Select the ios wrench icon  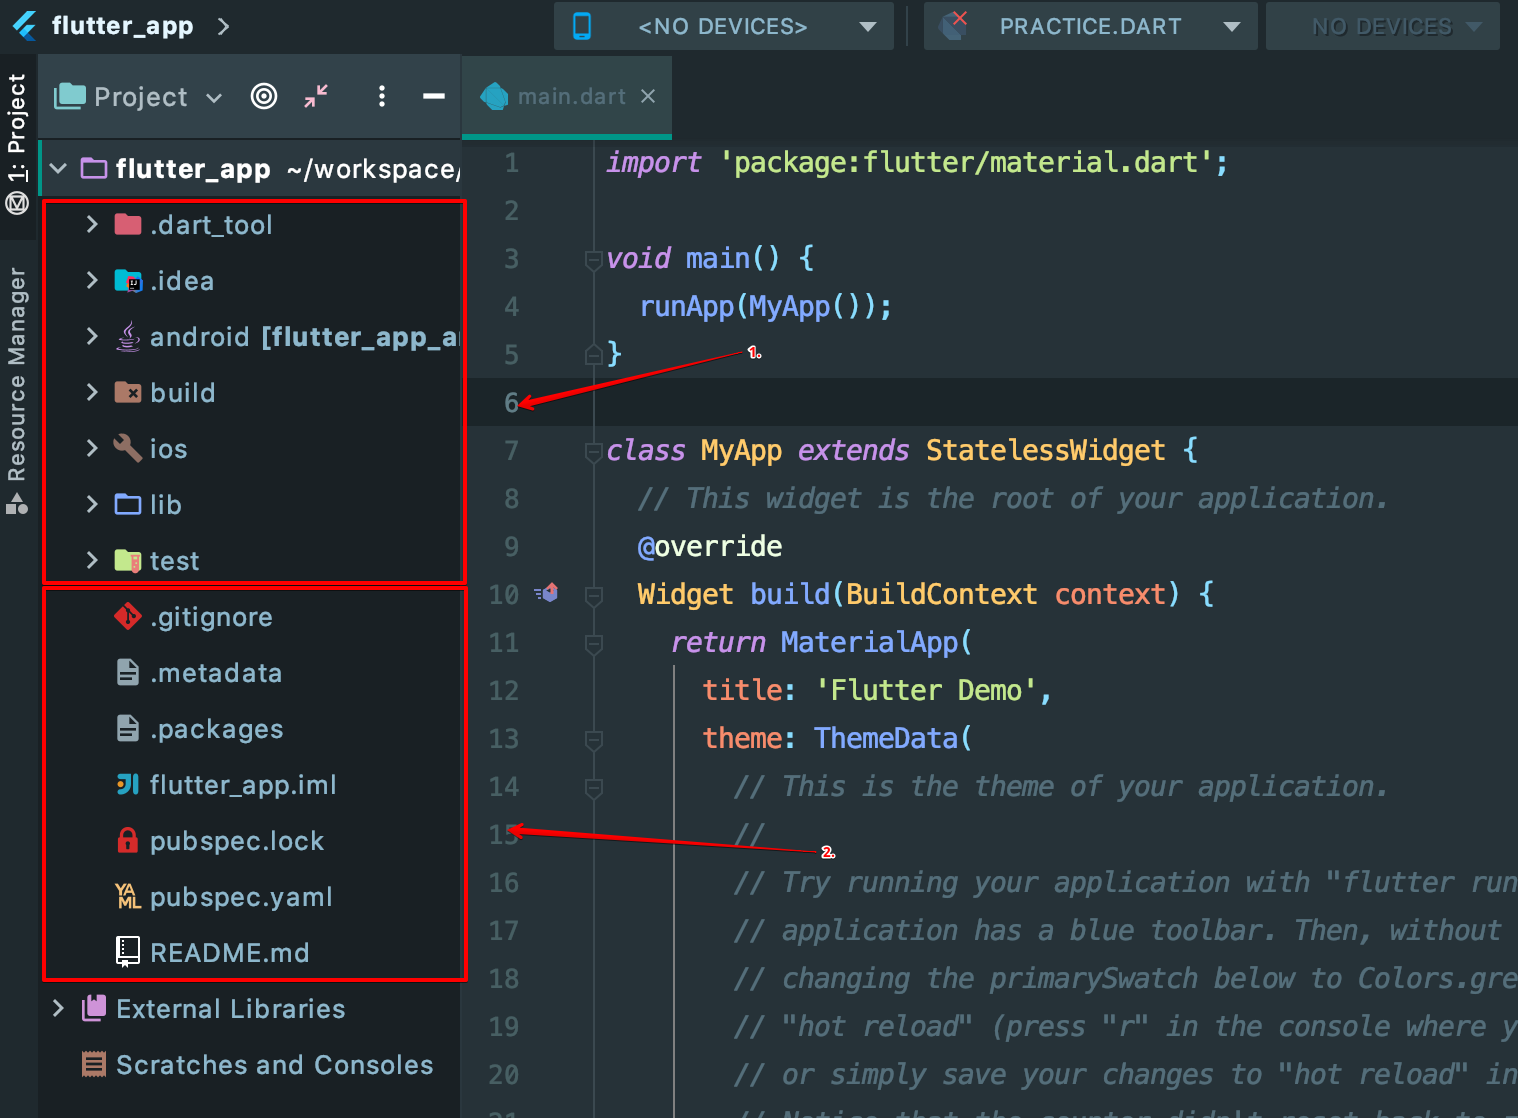pyautogui.click(x=128, y=448)
